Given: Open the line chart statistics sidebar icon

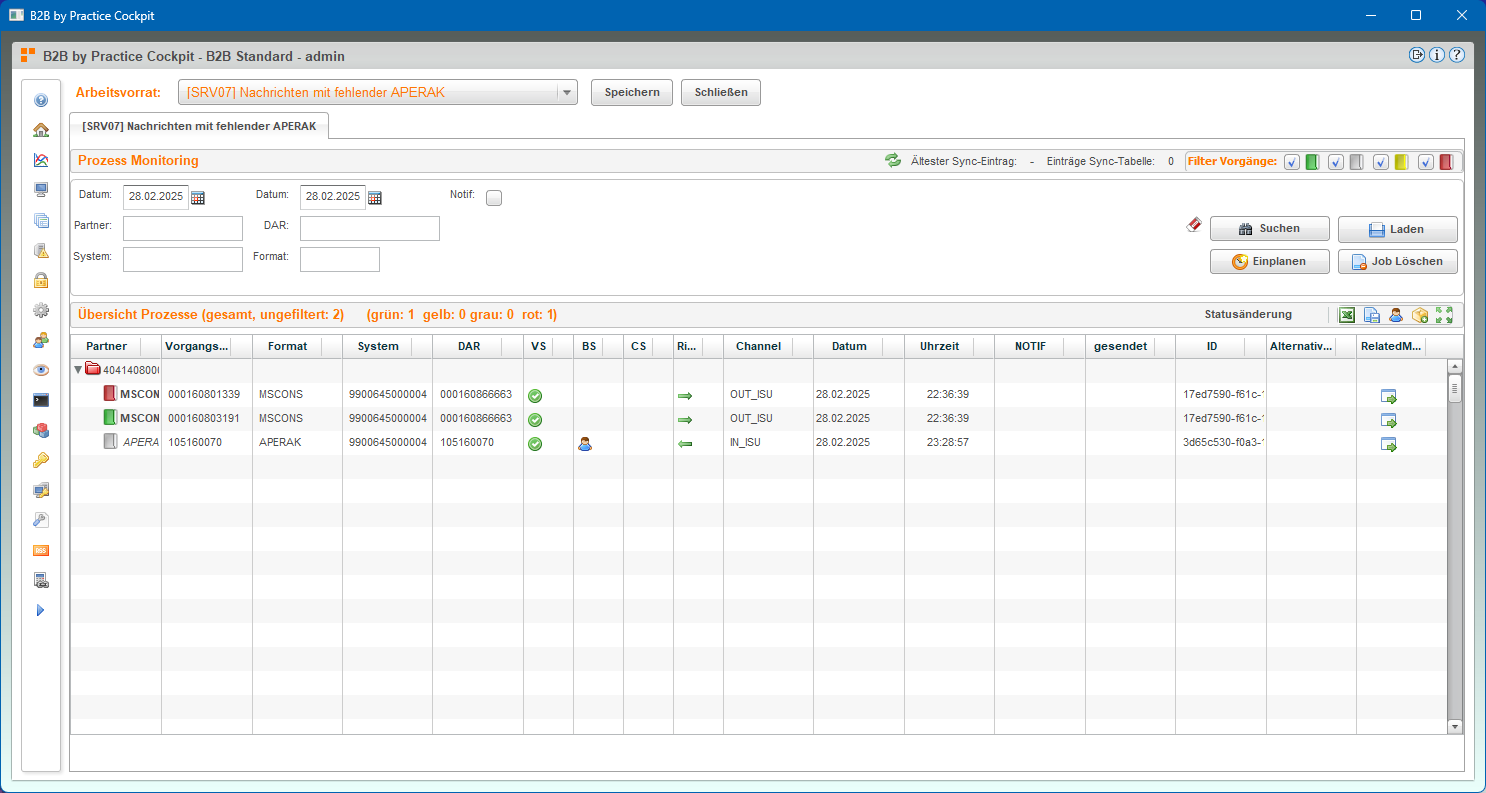Looking at the screenshot, I should (x=41, y=160).
